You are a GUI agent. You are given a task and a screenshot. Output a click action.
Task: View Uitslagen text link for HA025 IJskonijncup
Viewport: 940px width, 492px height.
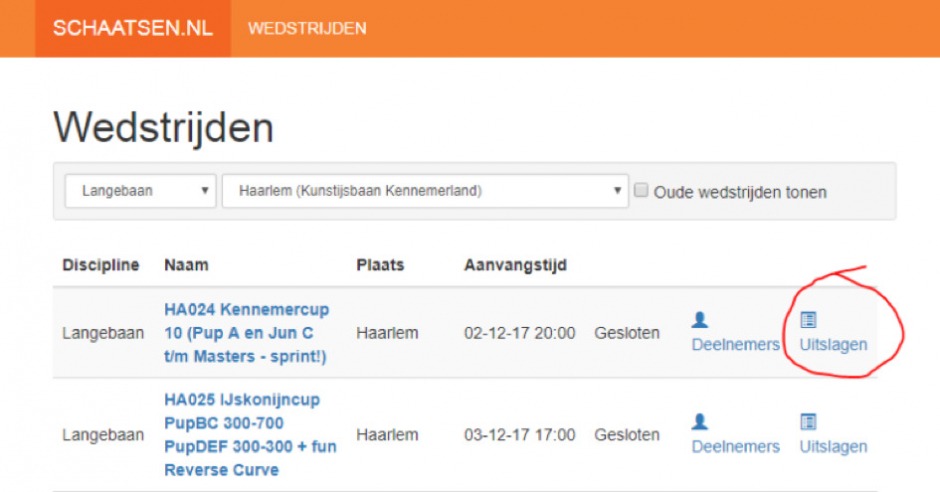pos(833,447)
